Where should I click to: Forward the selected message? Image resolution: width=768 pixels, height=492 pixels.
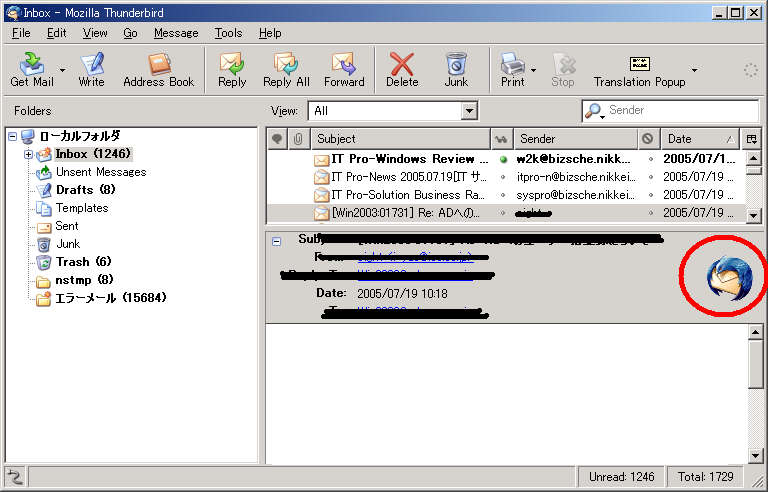(344, 70)
